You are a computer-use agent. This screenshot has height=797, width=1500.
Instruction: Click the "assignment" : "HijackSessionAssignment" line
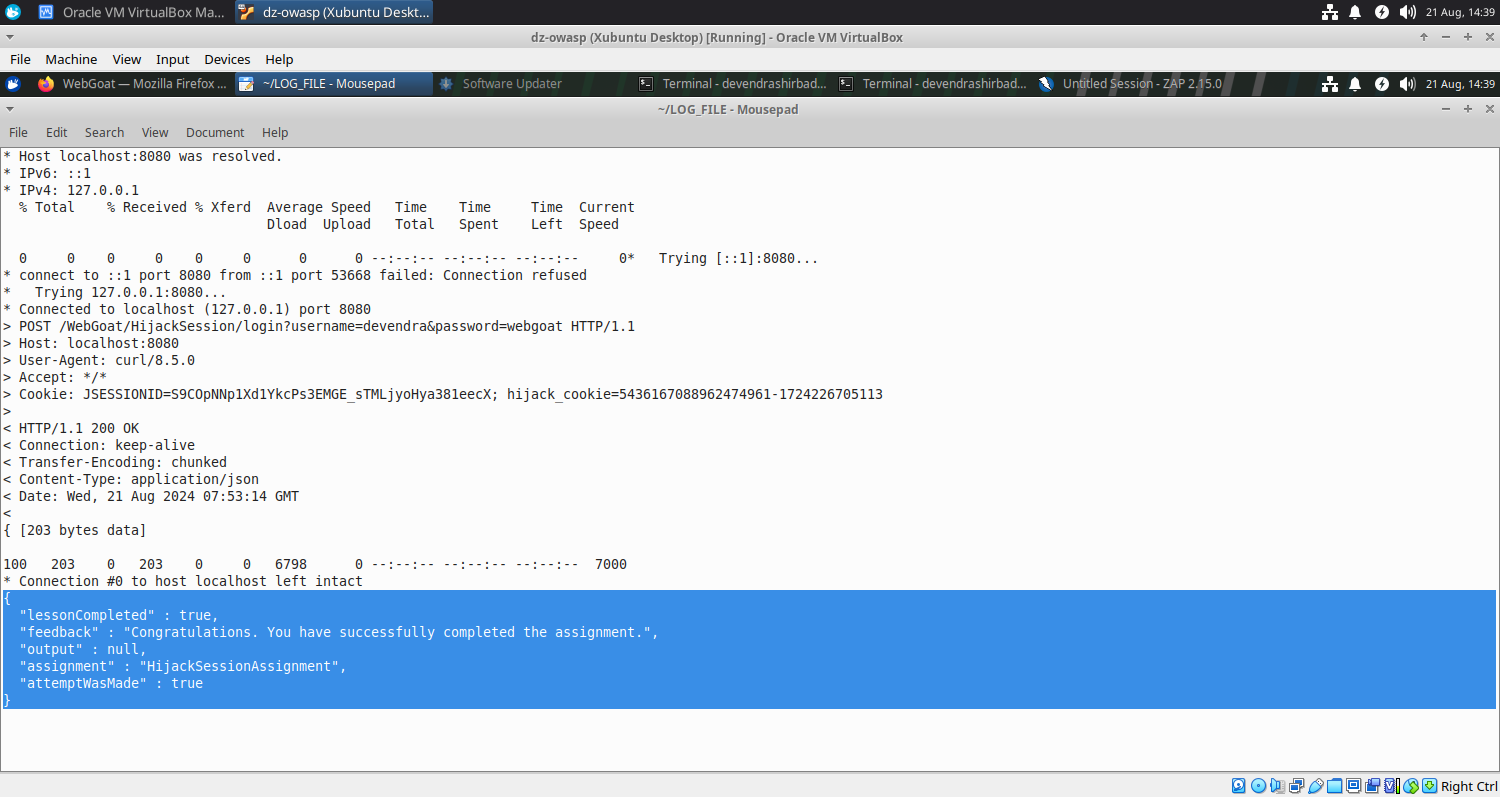(183, 666)
